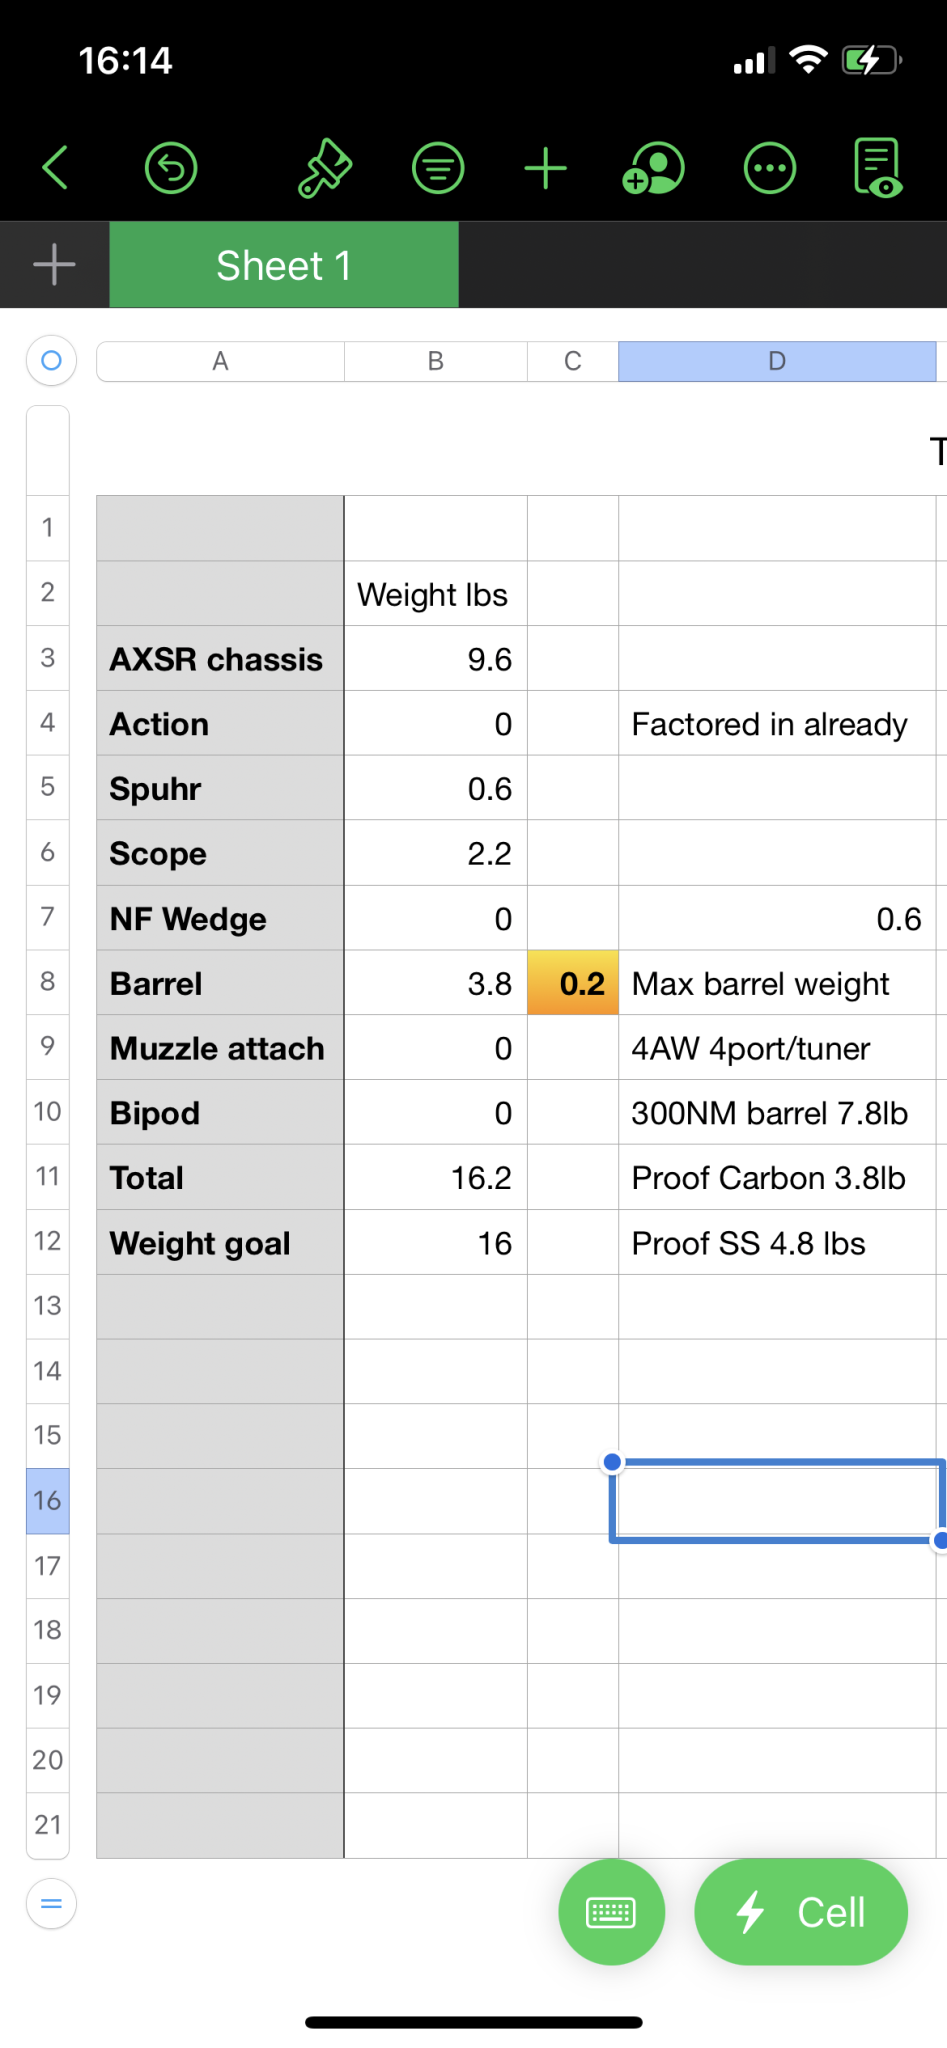Tap the back chevron to leave the spreadsheet

[56, 167]
